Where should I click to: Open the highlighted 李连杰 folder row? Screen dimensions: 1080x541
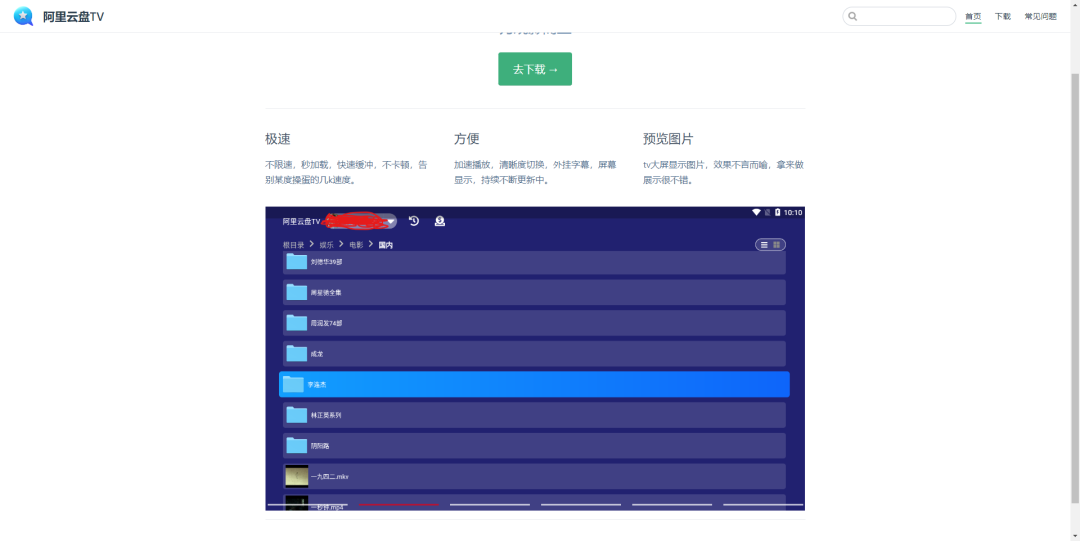click(x=534, y=385)
